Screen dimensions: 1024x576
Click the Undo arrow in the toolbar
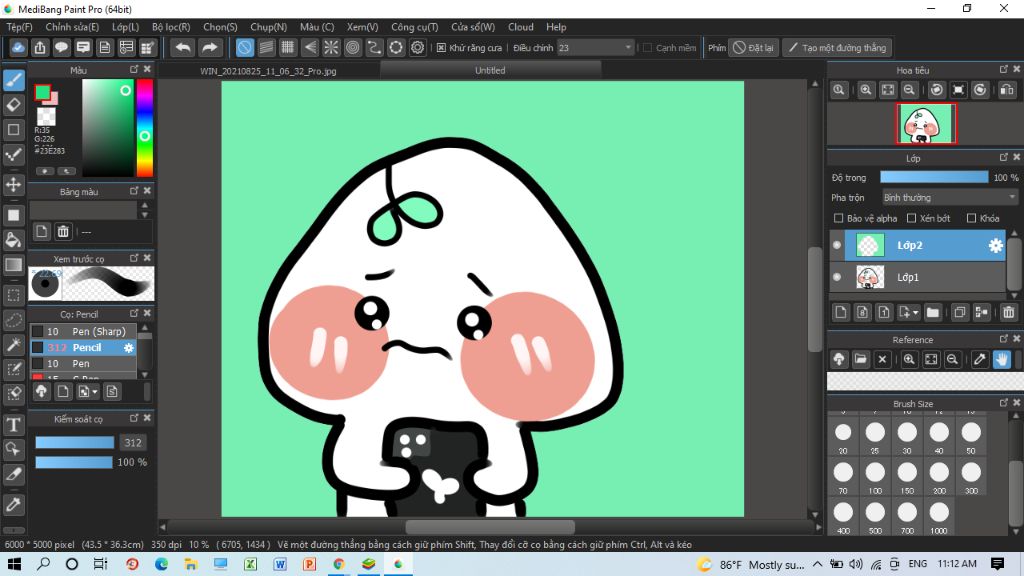184,48
